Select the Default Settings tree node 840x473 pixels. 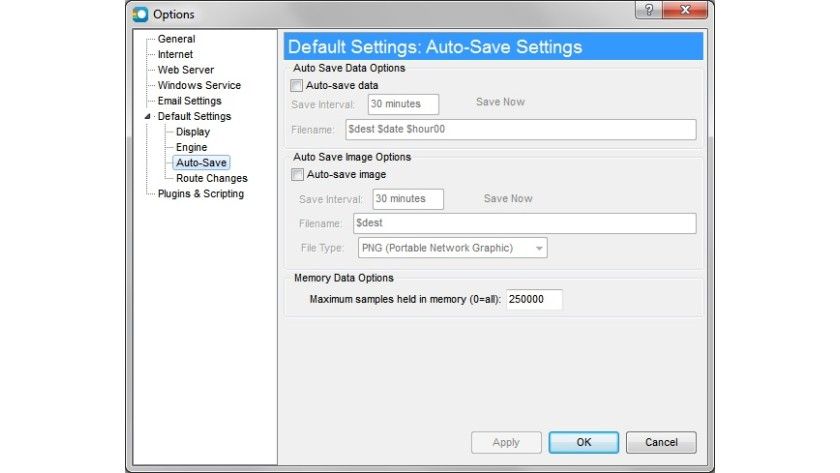(x=194, y=117)
